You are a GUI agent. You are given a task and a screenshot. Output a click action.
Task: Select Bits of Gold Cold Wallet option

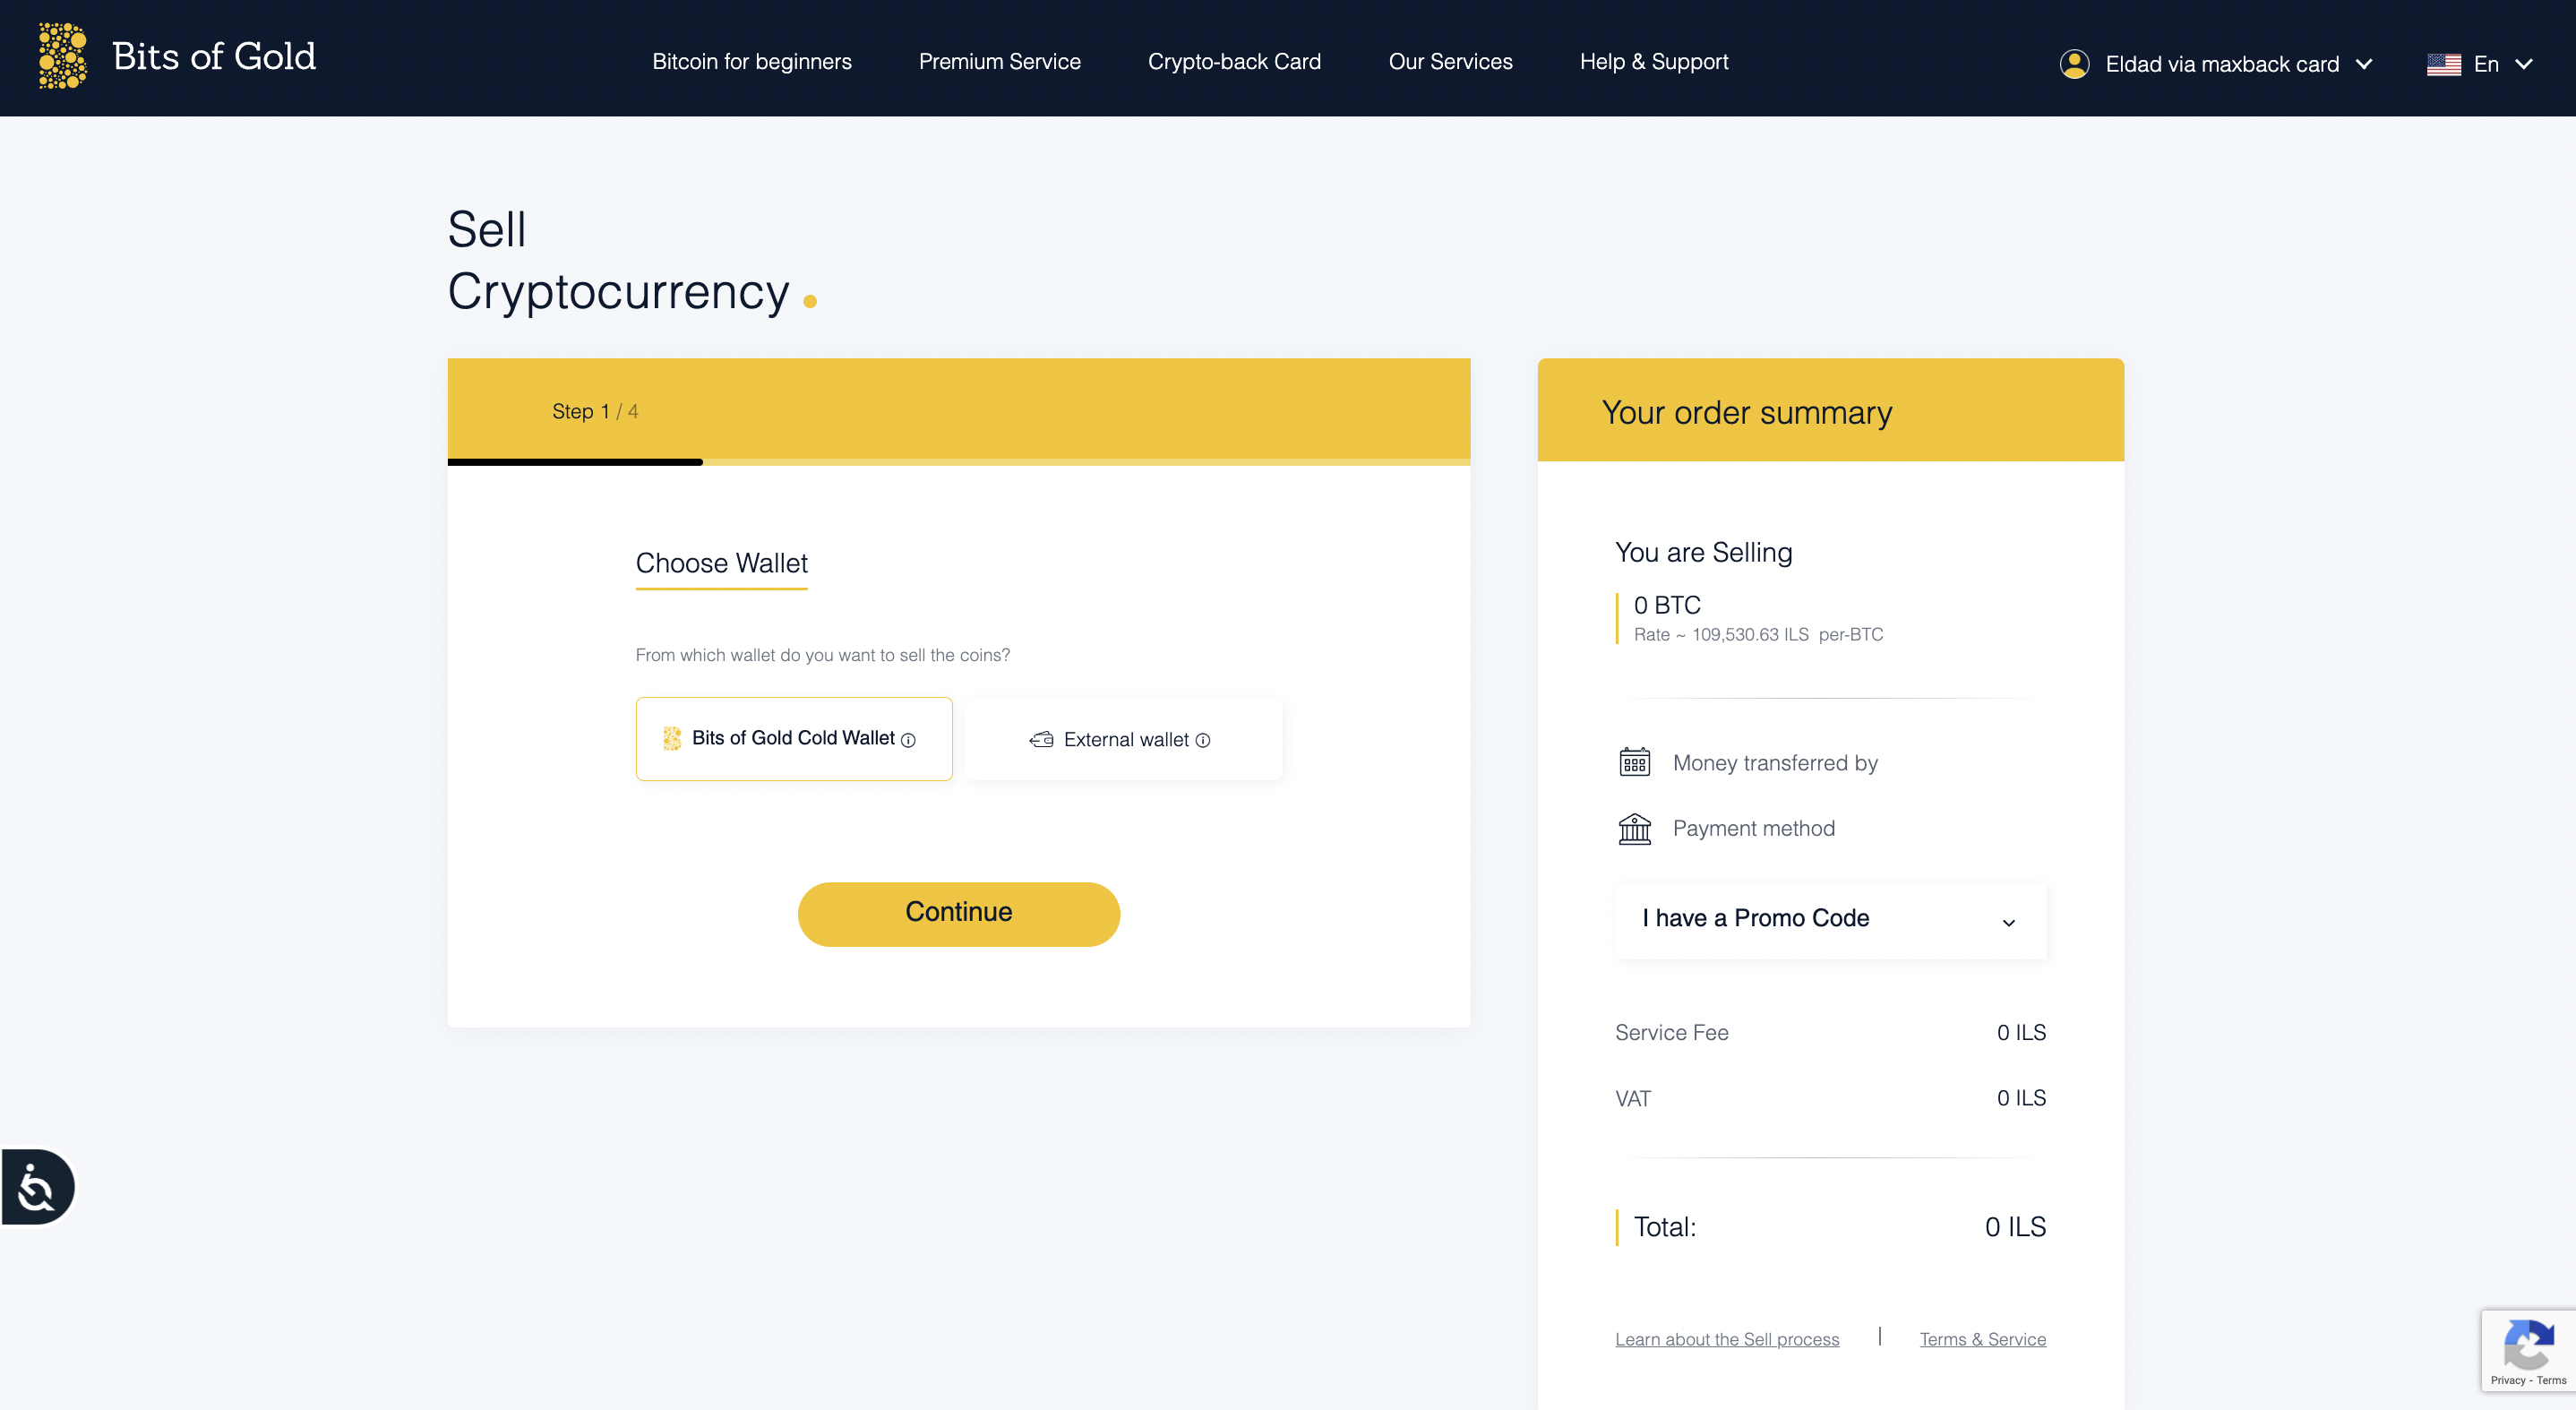(x=792, y=739)
